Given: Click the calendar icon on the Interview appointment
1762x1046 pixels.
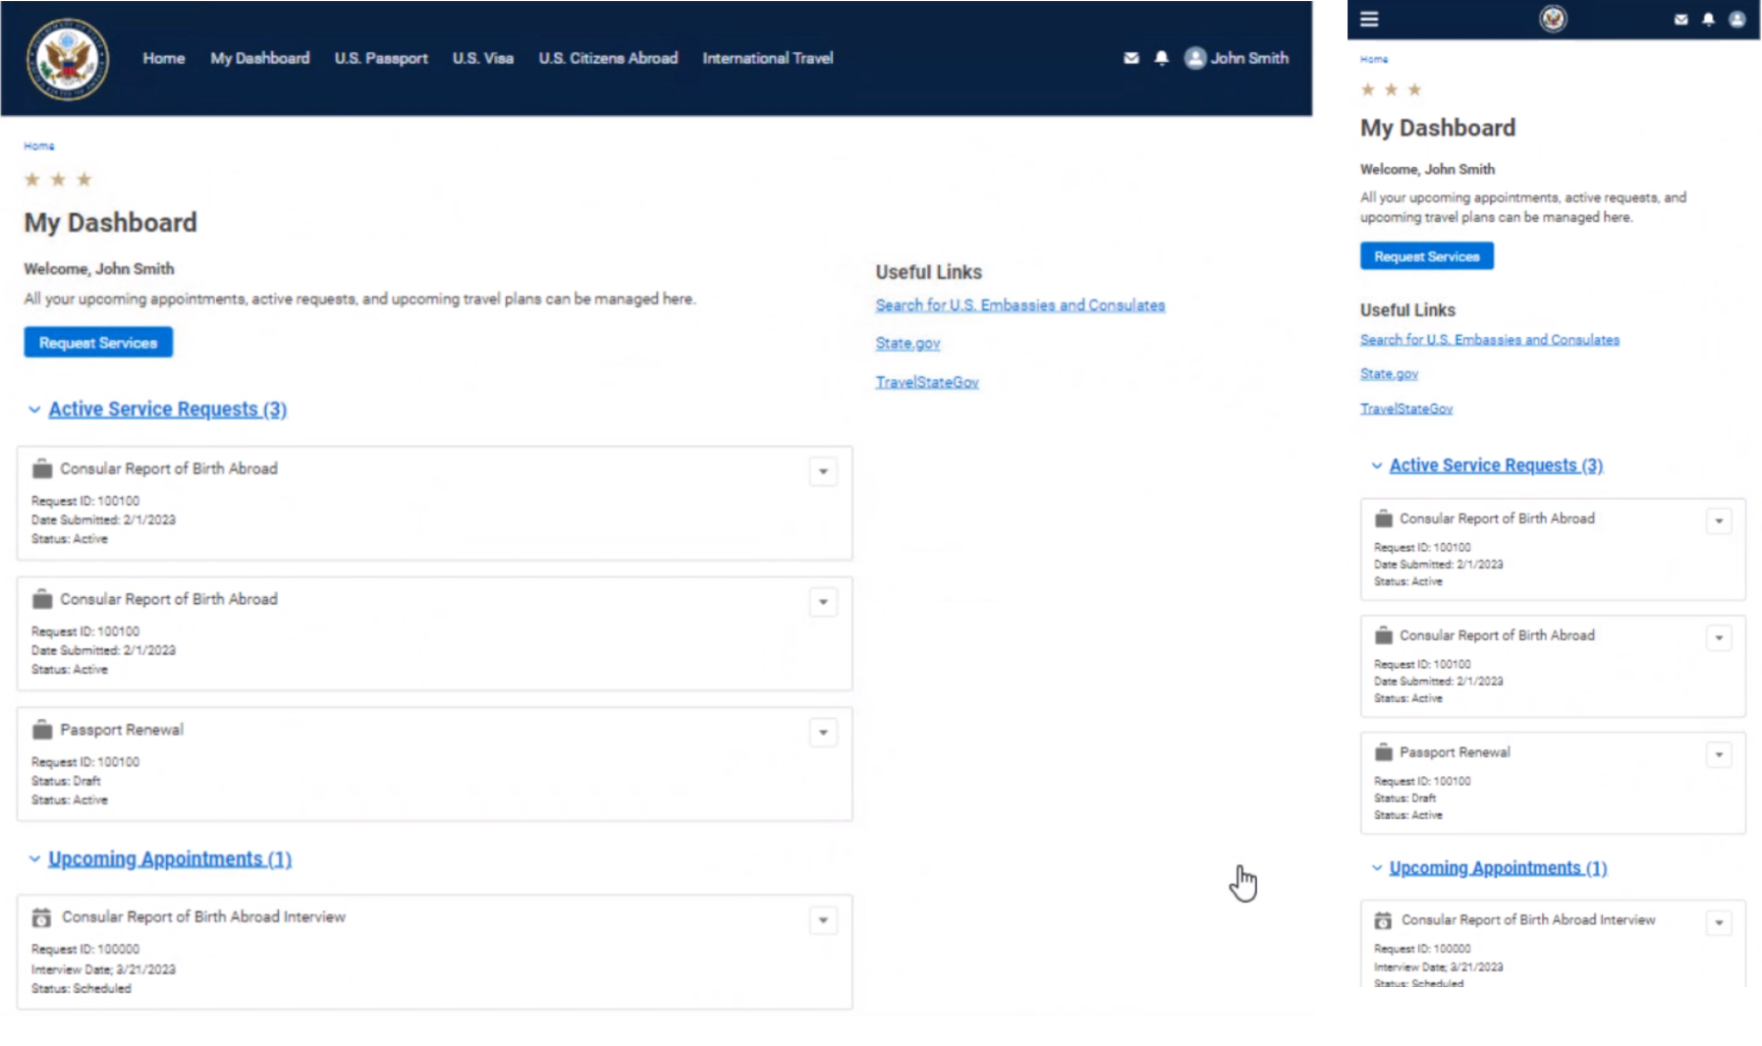Looking at the screenshot, I should [42, 917].
